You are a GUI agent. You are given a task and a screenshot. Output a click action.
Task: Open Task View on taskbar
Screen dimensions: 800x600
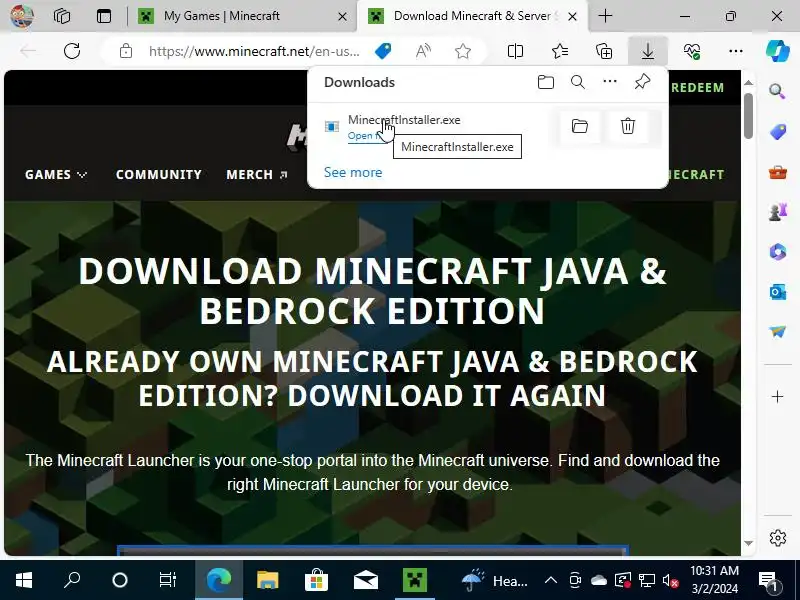pos(167,580)
